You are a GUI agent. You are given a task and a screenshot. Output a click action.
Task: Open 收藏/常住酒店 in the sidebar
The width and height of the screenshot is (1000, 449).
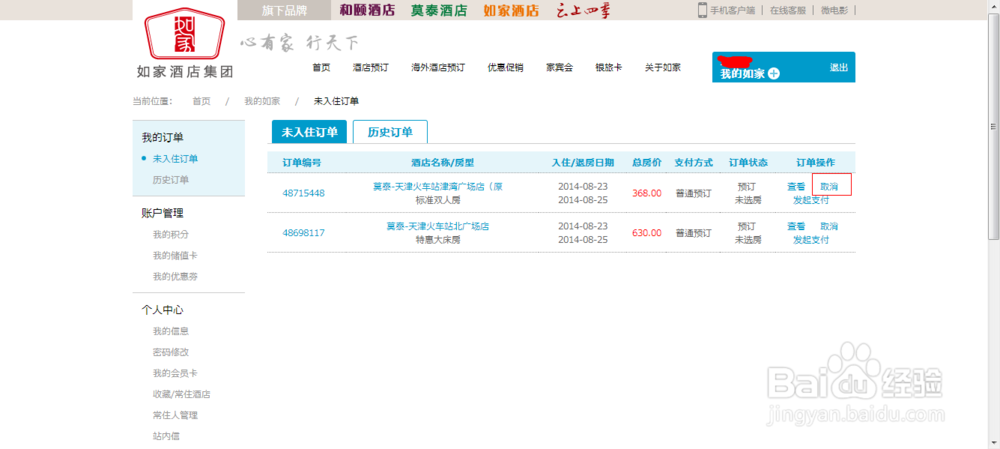[x=181, y=394]
